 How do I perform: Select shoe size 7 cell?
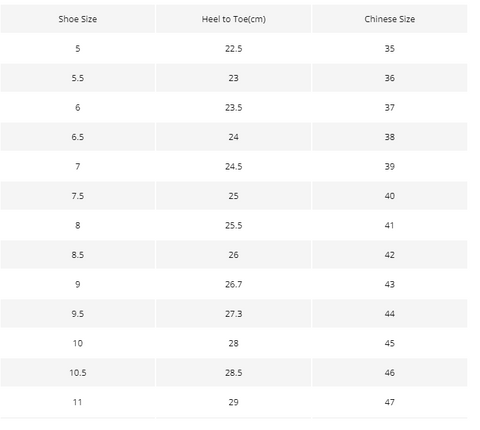coord(78,166)
